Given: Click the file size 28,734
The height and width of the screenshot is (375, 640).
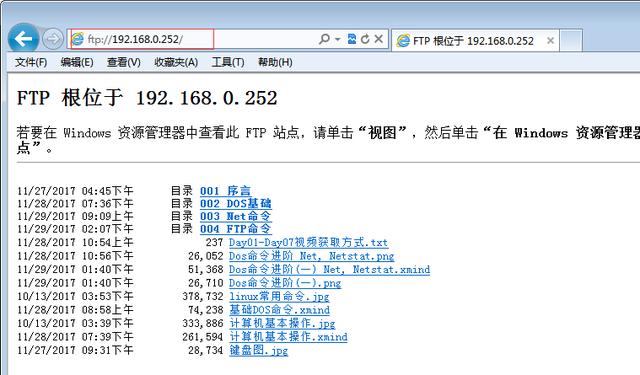Looking at the screenshot, I should pos(206,350).
